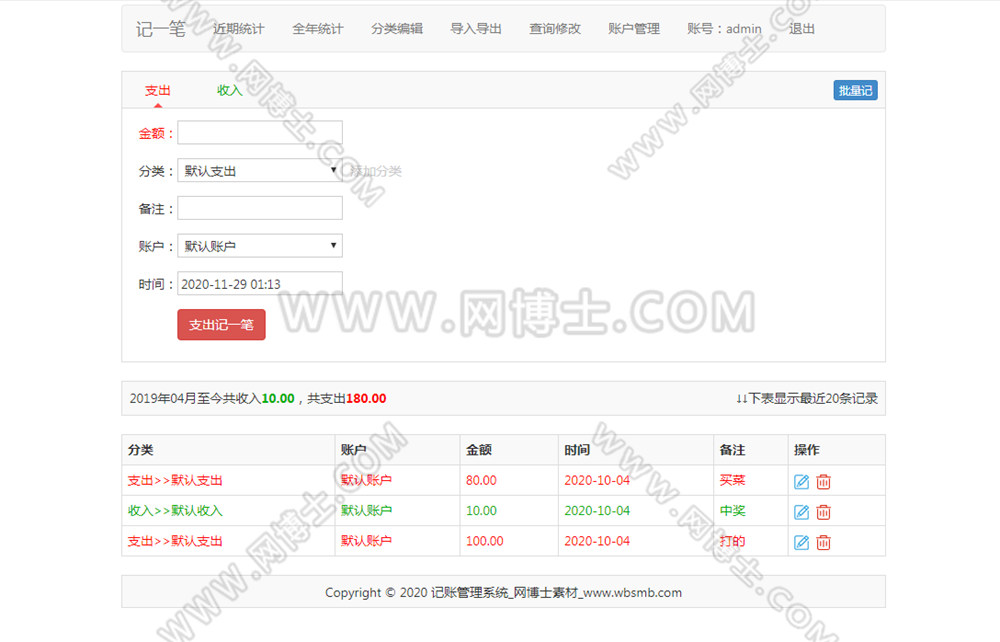Image resolution: width=1000 pixels, height=642 pixels.
Task: Open the 导入导出 menu item
Action: (476, 29)
